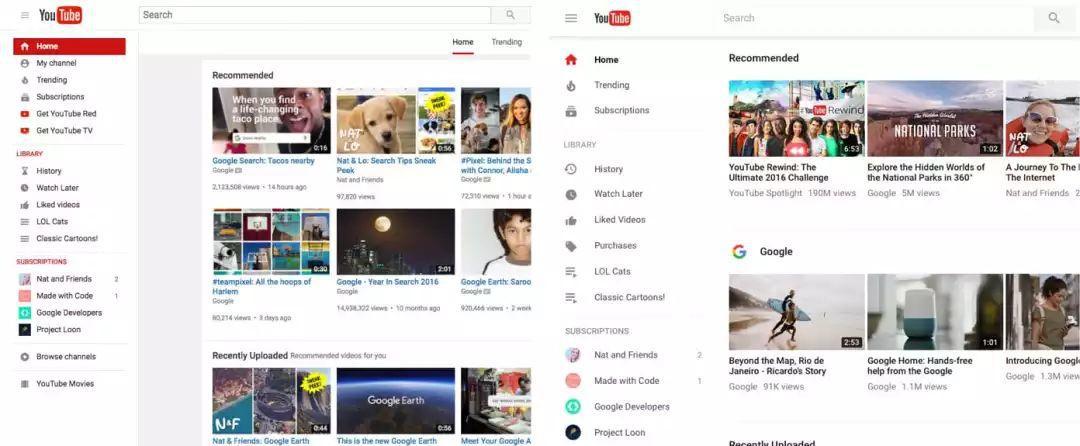Open 'Google - Year In Search 2016' link
1080x446 pixels.
coord(388,282)
